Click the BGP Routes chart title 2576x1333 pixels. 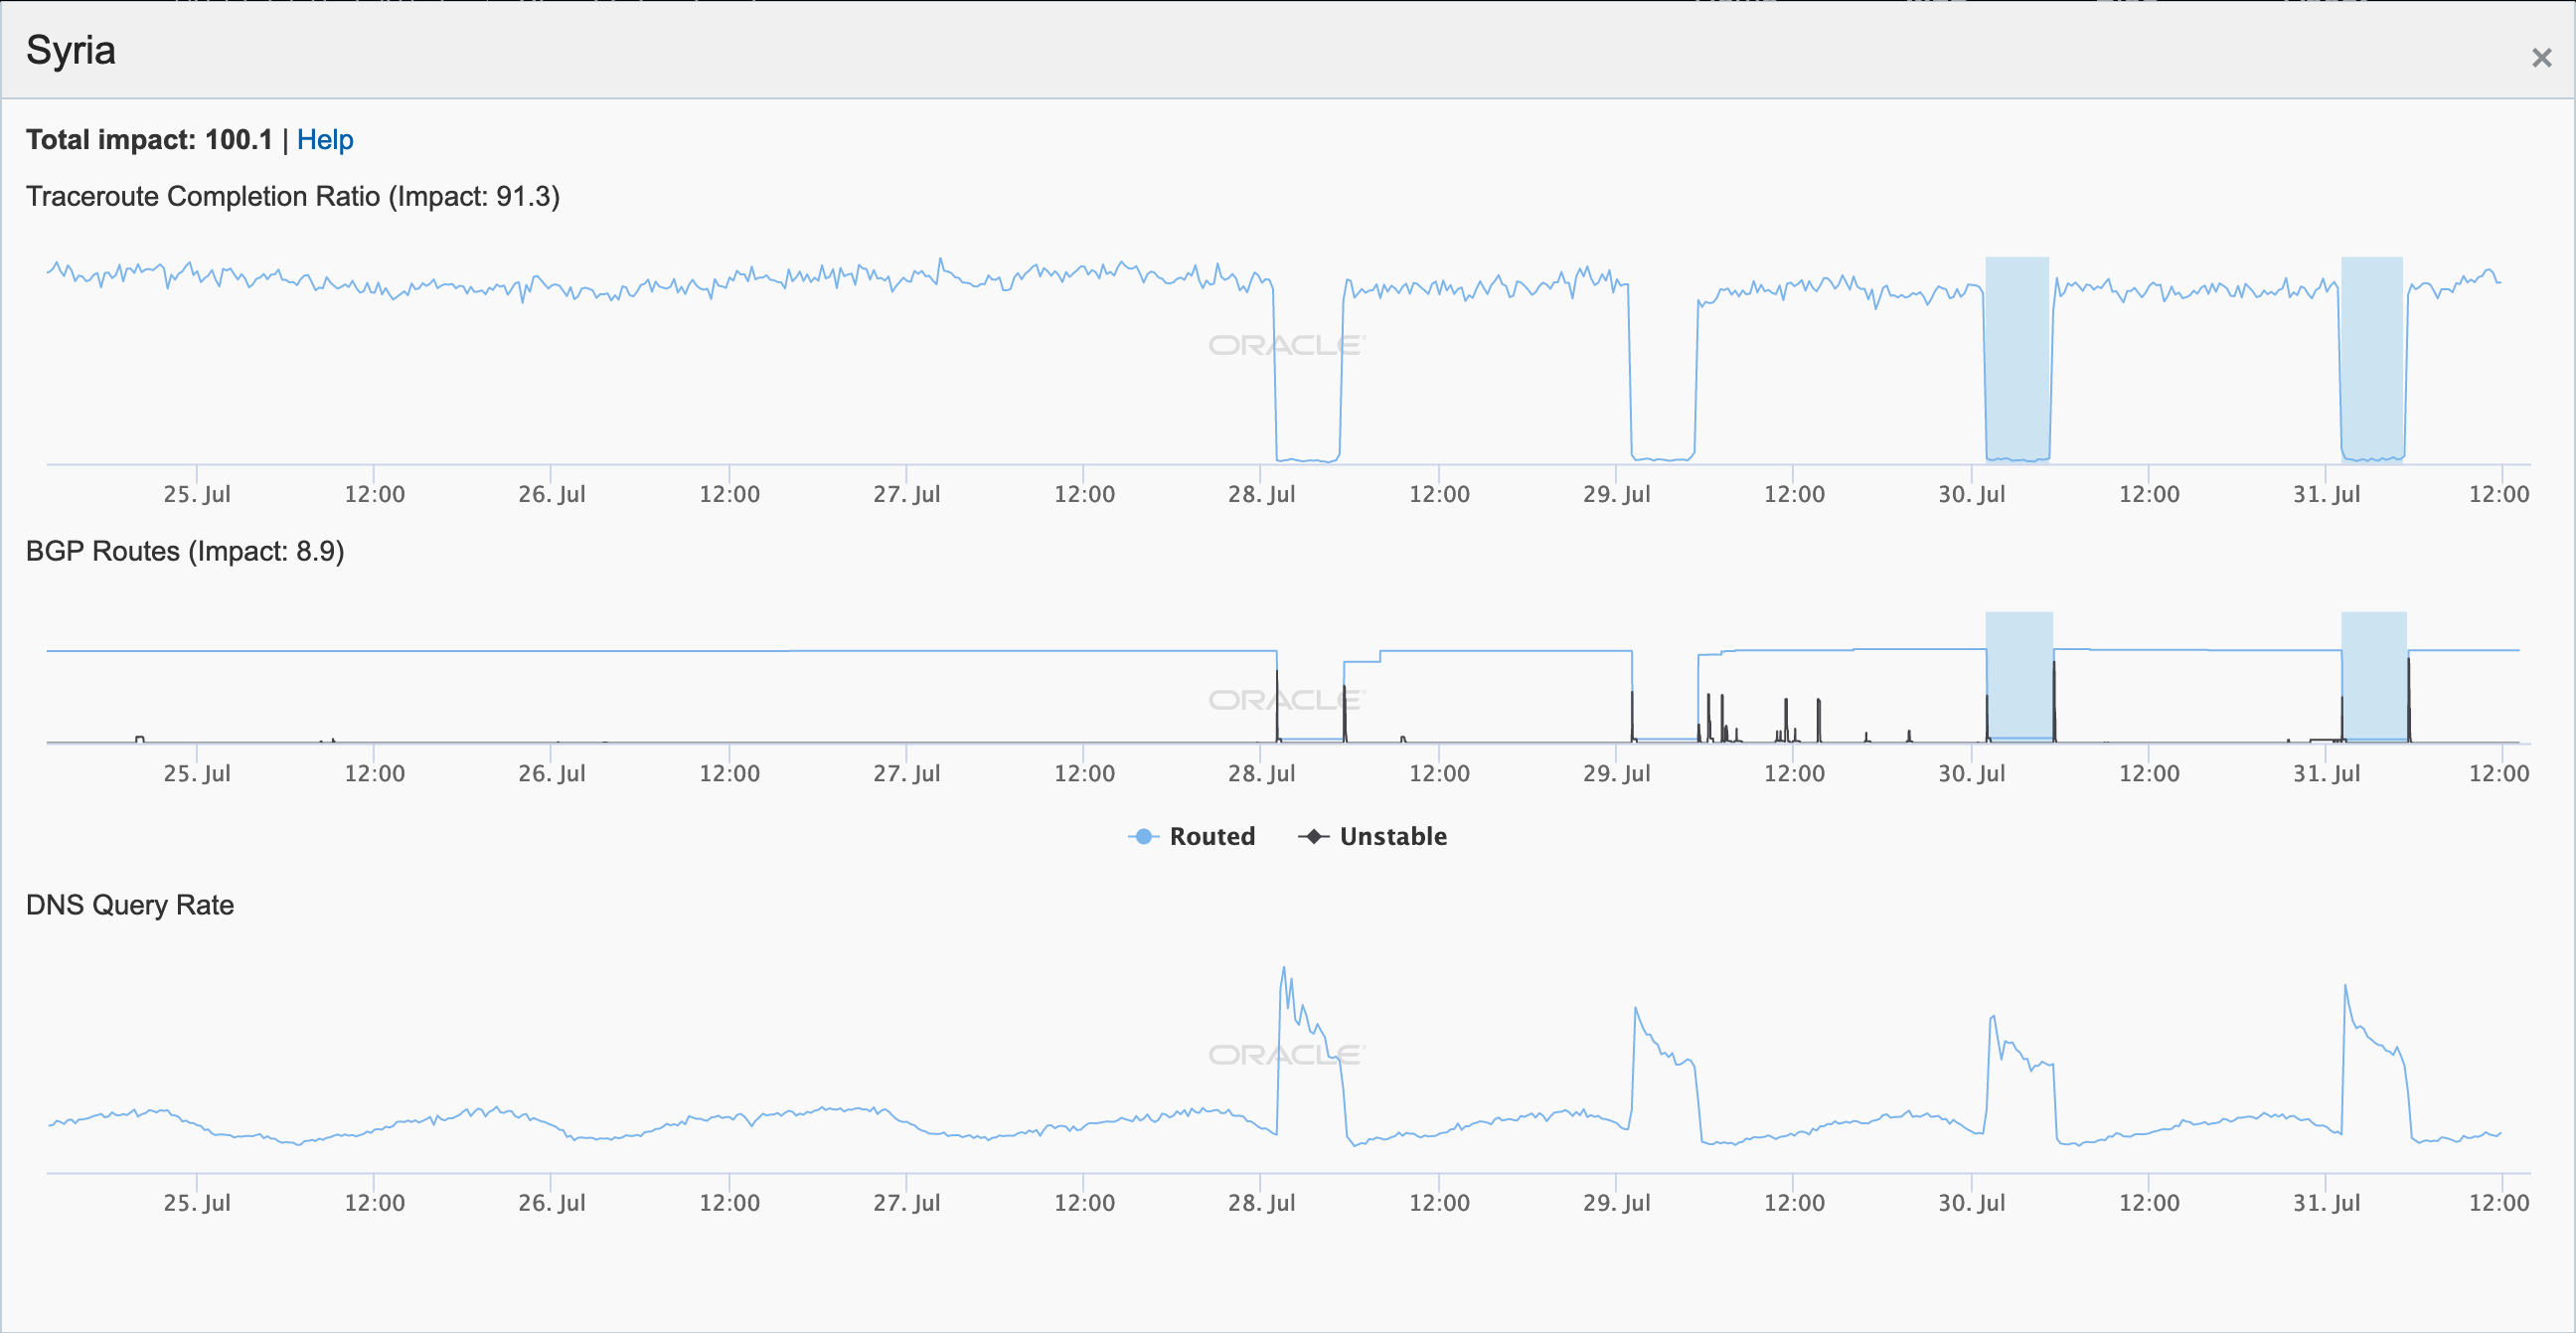[x=185, y=551]
